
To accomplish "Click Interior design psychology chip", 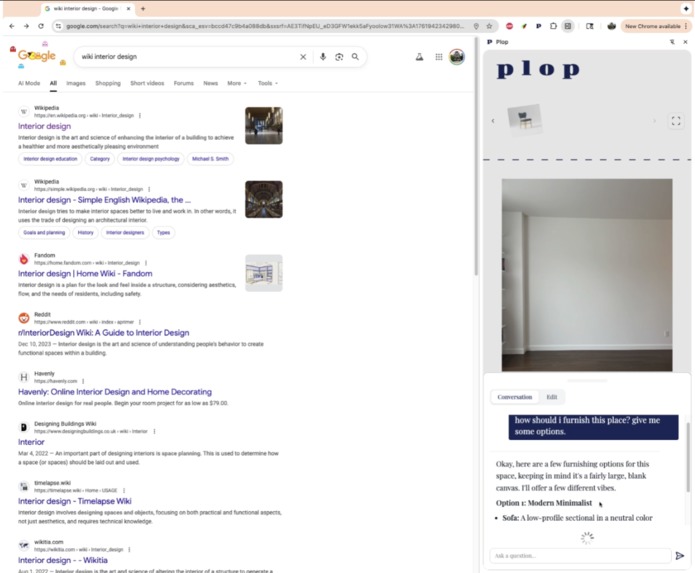I will pyautogui.click(x=151, y=159).
